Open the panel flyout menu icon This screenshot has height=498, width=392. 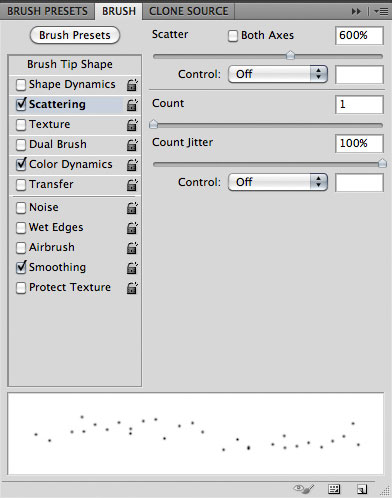(x=381, y=11)
